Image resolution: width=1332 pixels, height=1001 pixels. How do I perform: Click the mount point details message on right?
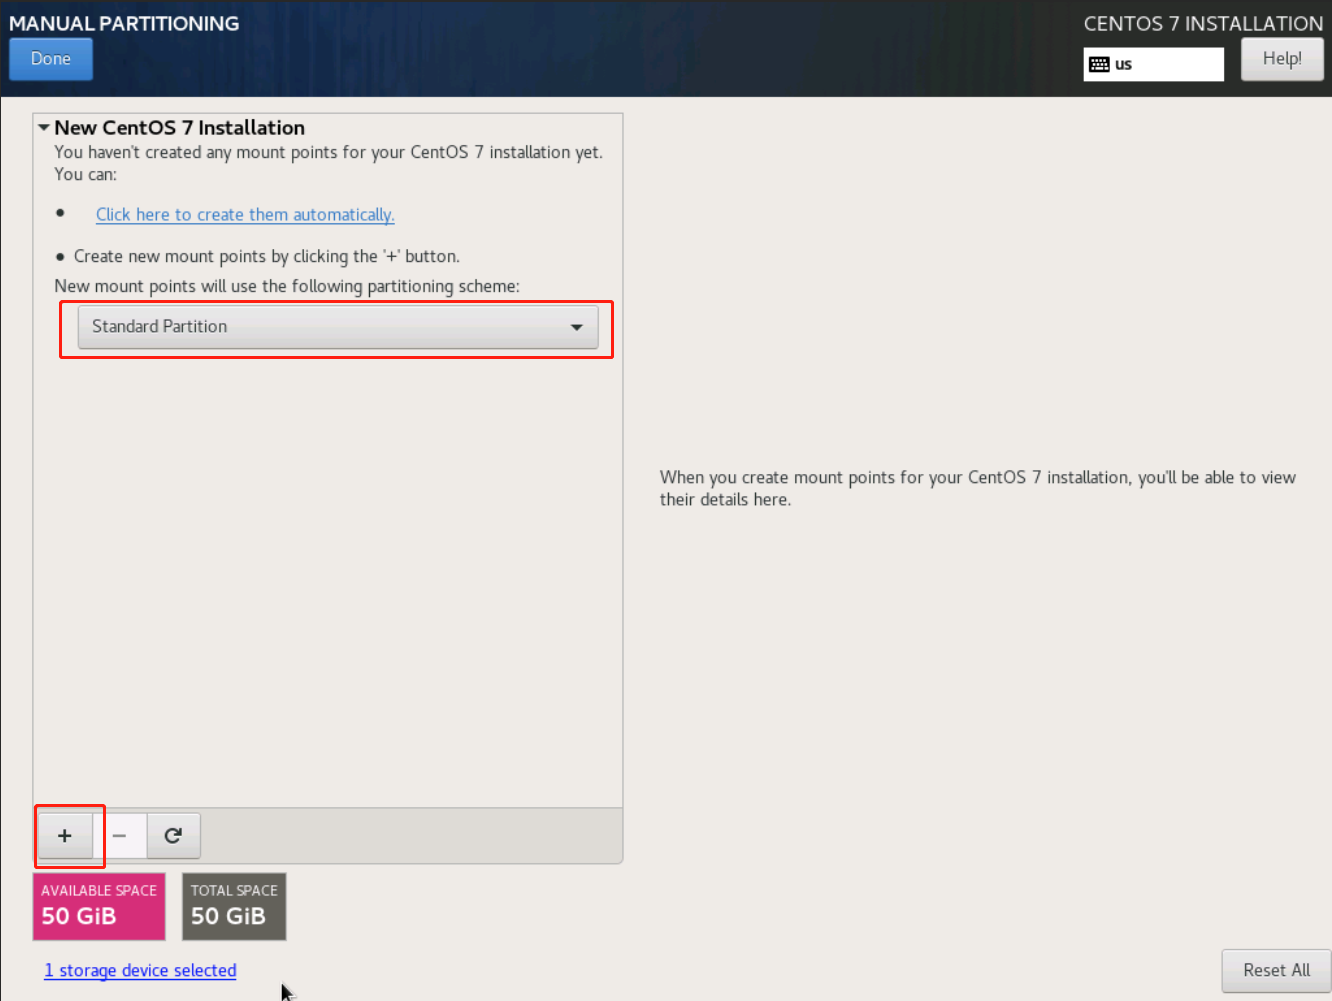[x=977, y=488]
